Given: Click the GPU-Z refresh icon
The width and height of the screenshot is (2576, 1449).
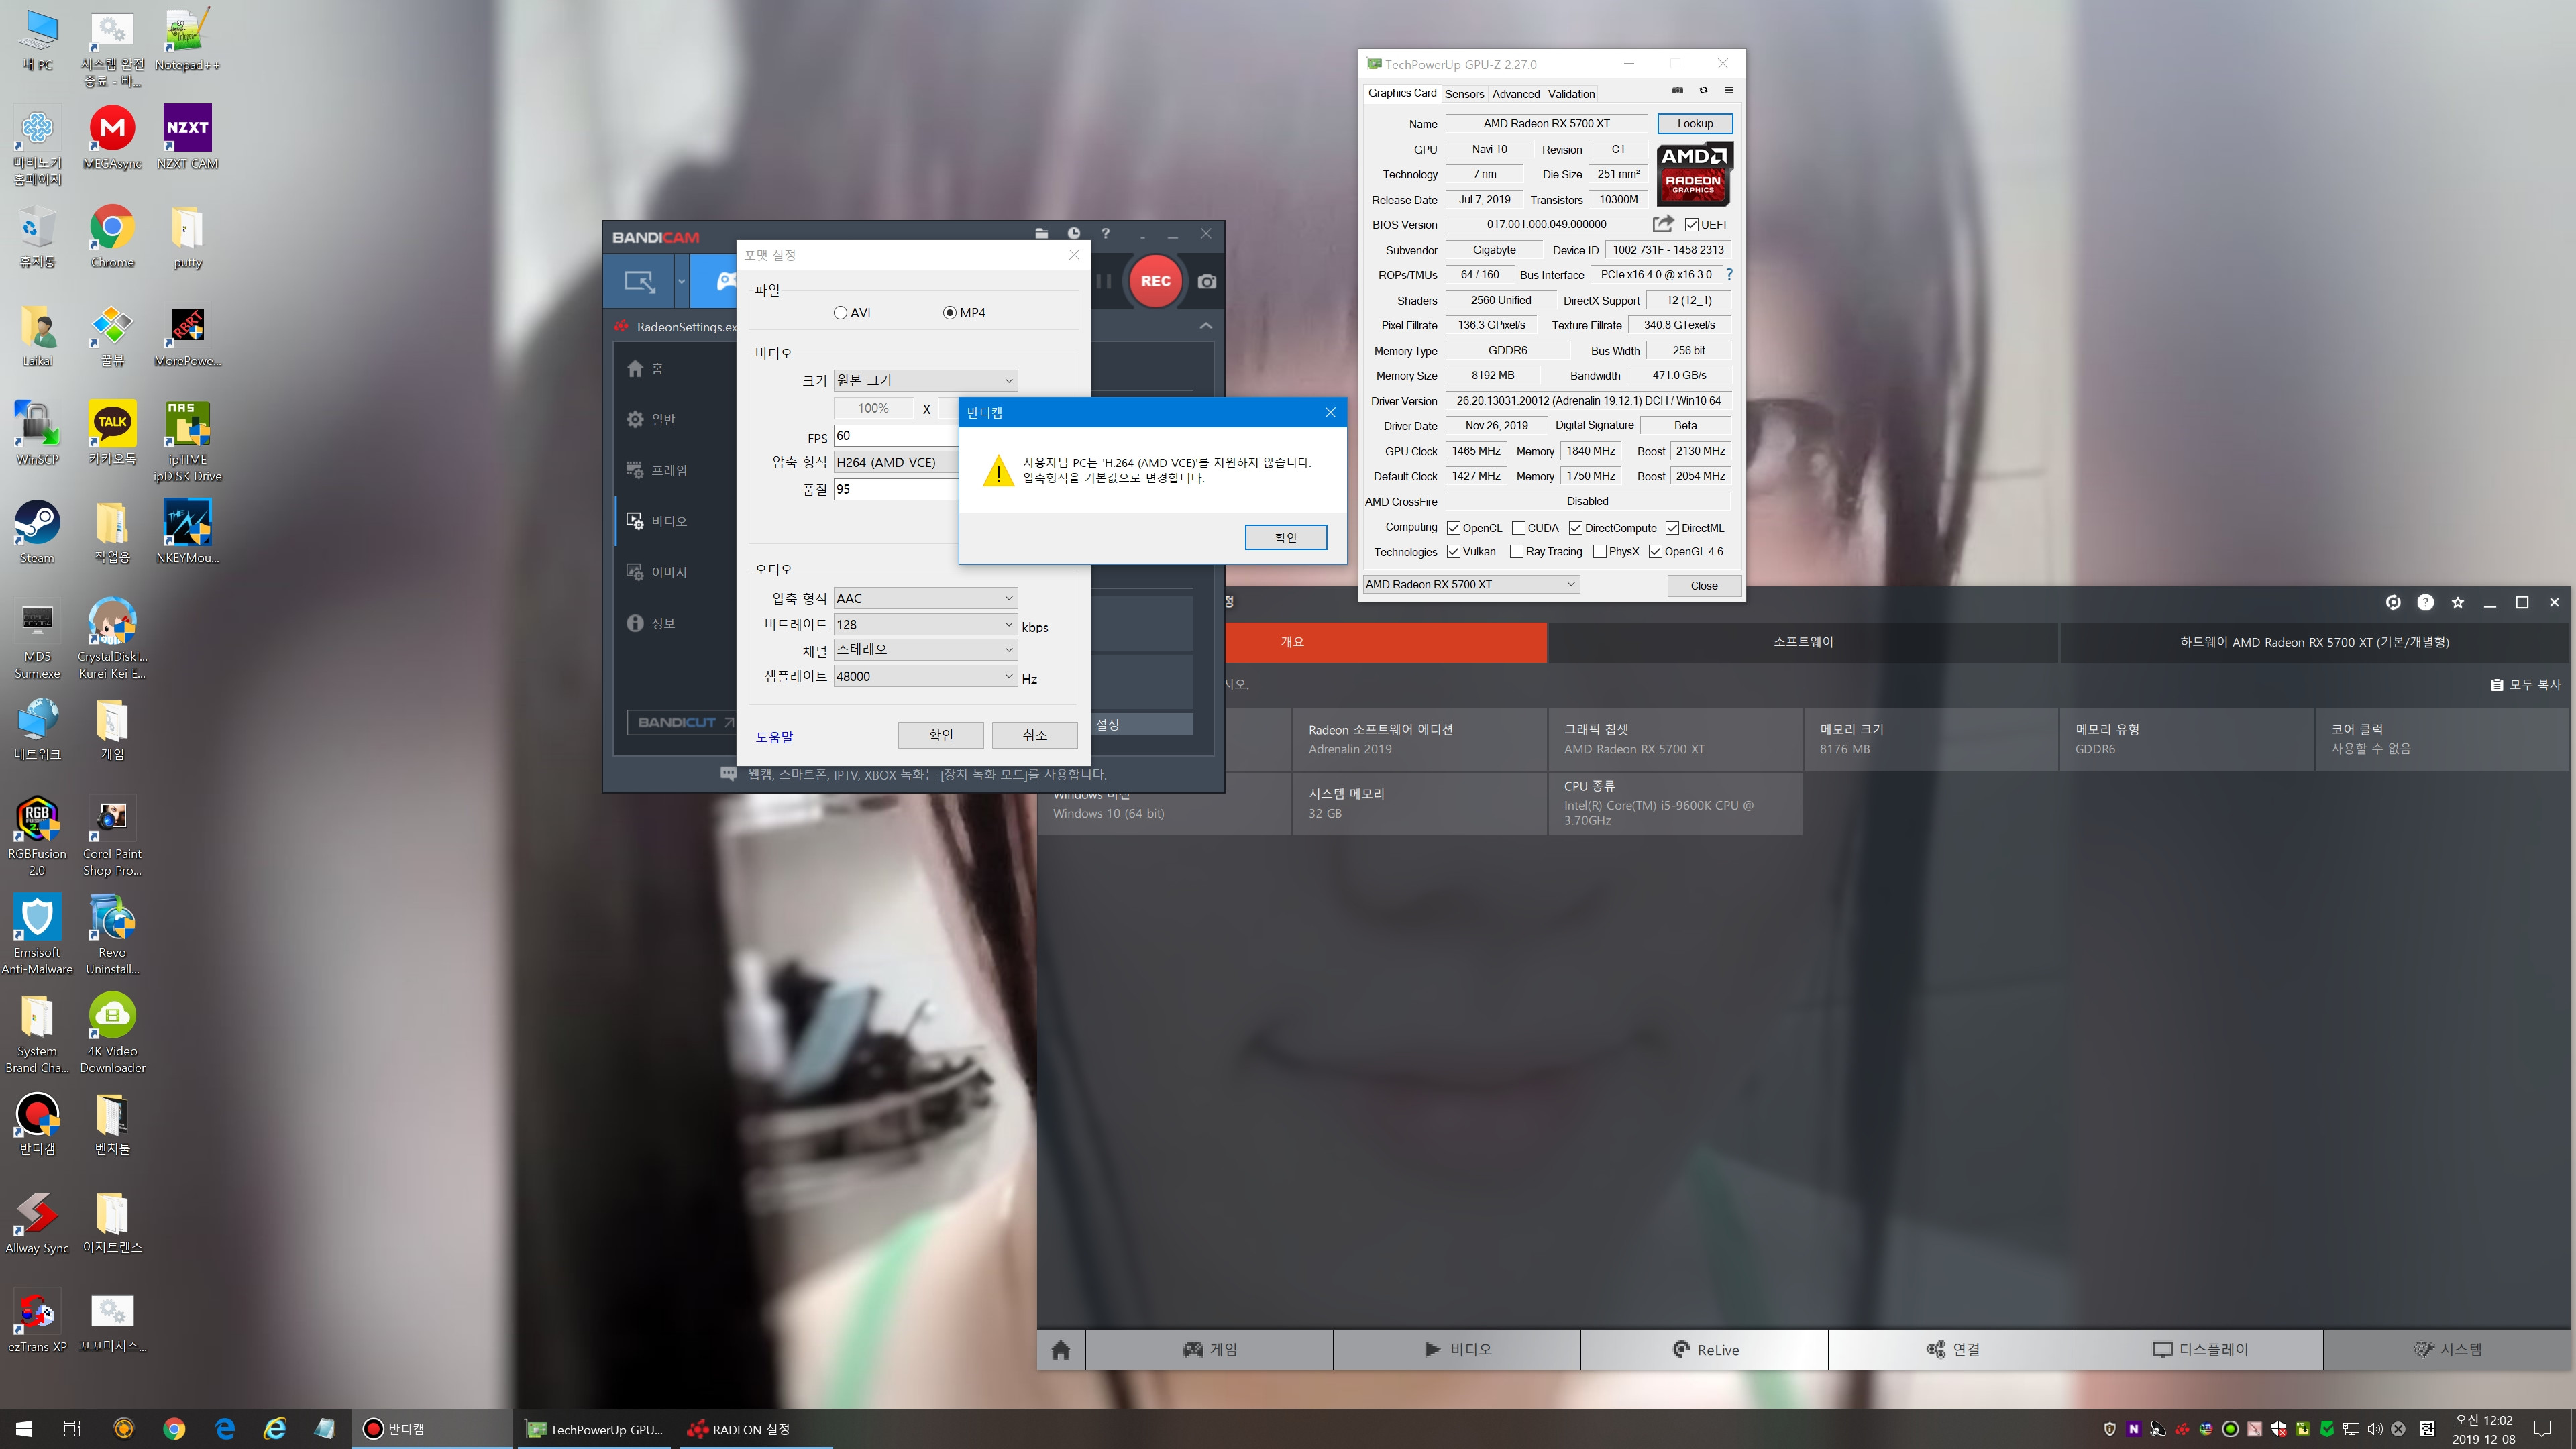Looking at the screenshot, I should pos(1703,91).
